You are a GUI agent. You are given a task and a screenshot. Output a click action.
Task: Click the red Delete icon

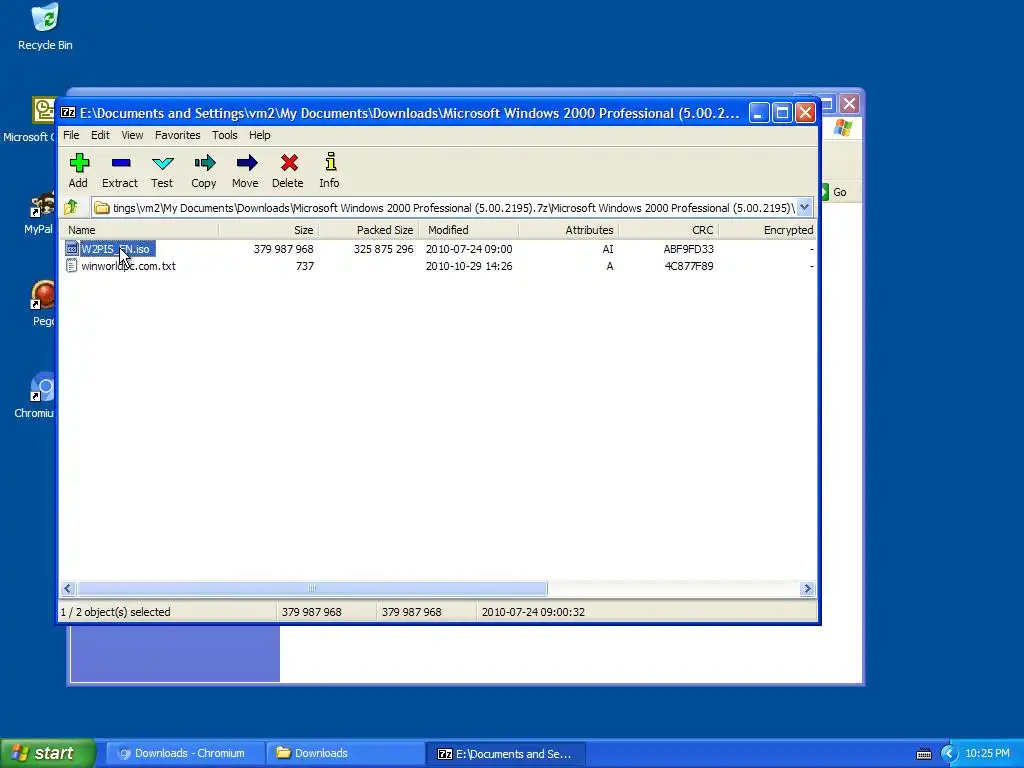click(289, 163)
